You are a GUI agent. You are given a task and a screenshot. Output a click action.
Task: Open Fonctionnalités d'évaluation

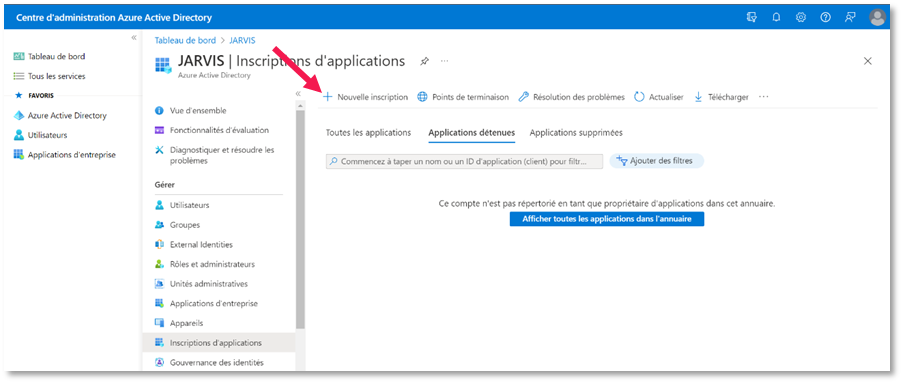219,130
